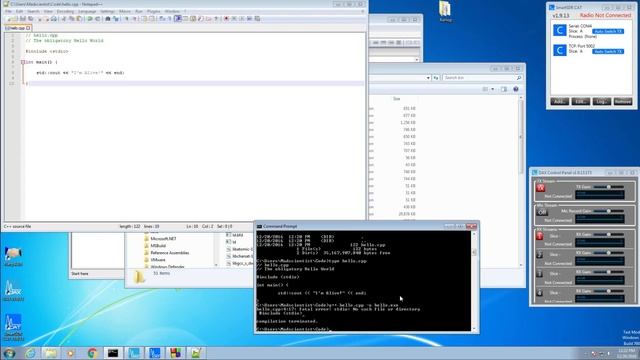
Task: Click the Save All icon in Notepad++ toolbar
Action: (x=30, y=19)
